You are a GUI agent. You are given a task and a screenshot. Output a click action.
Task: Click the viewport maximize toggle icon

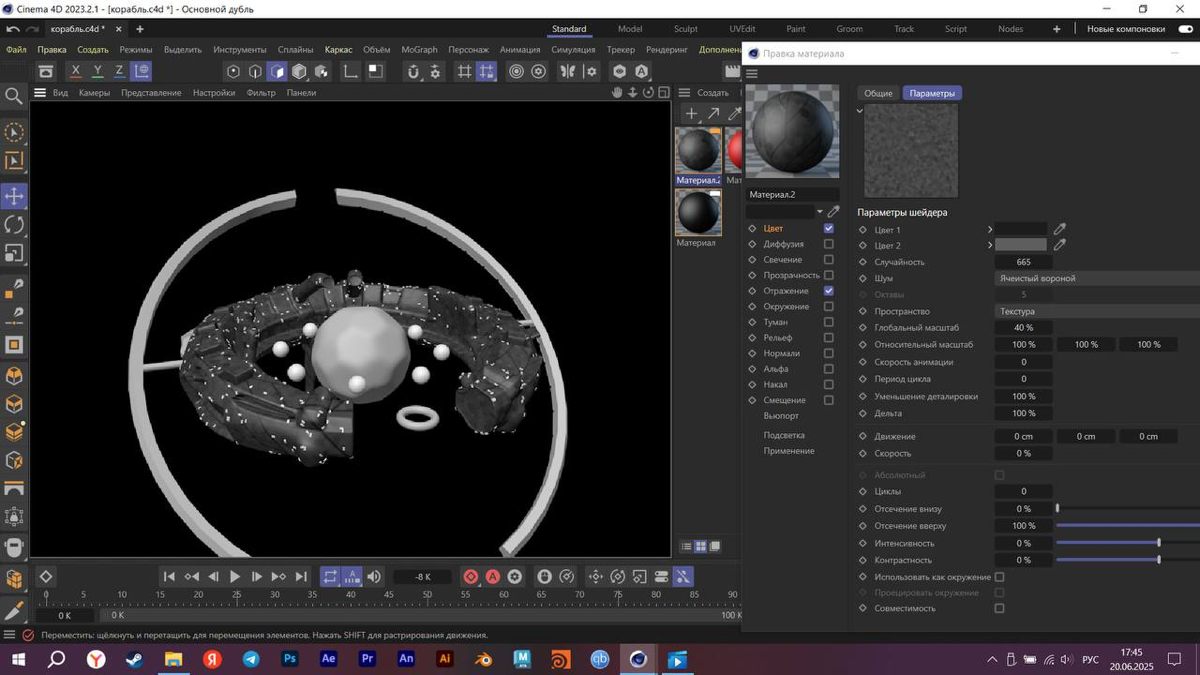point(663,92)
